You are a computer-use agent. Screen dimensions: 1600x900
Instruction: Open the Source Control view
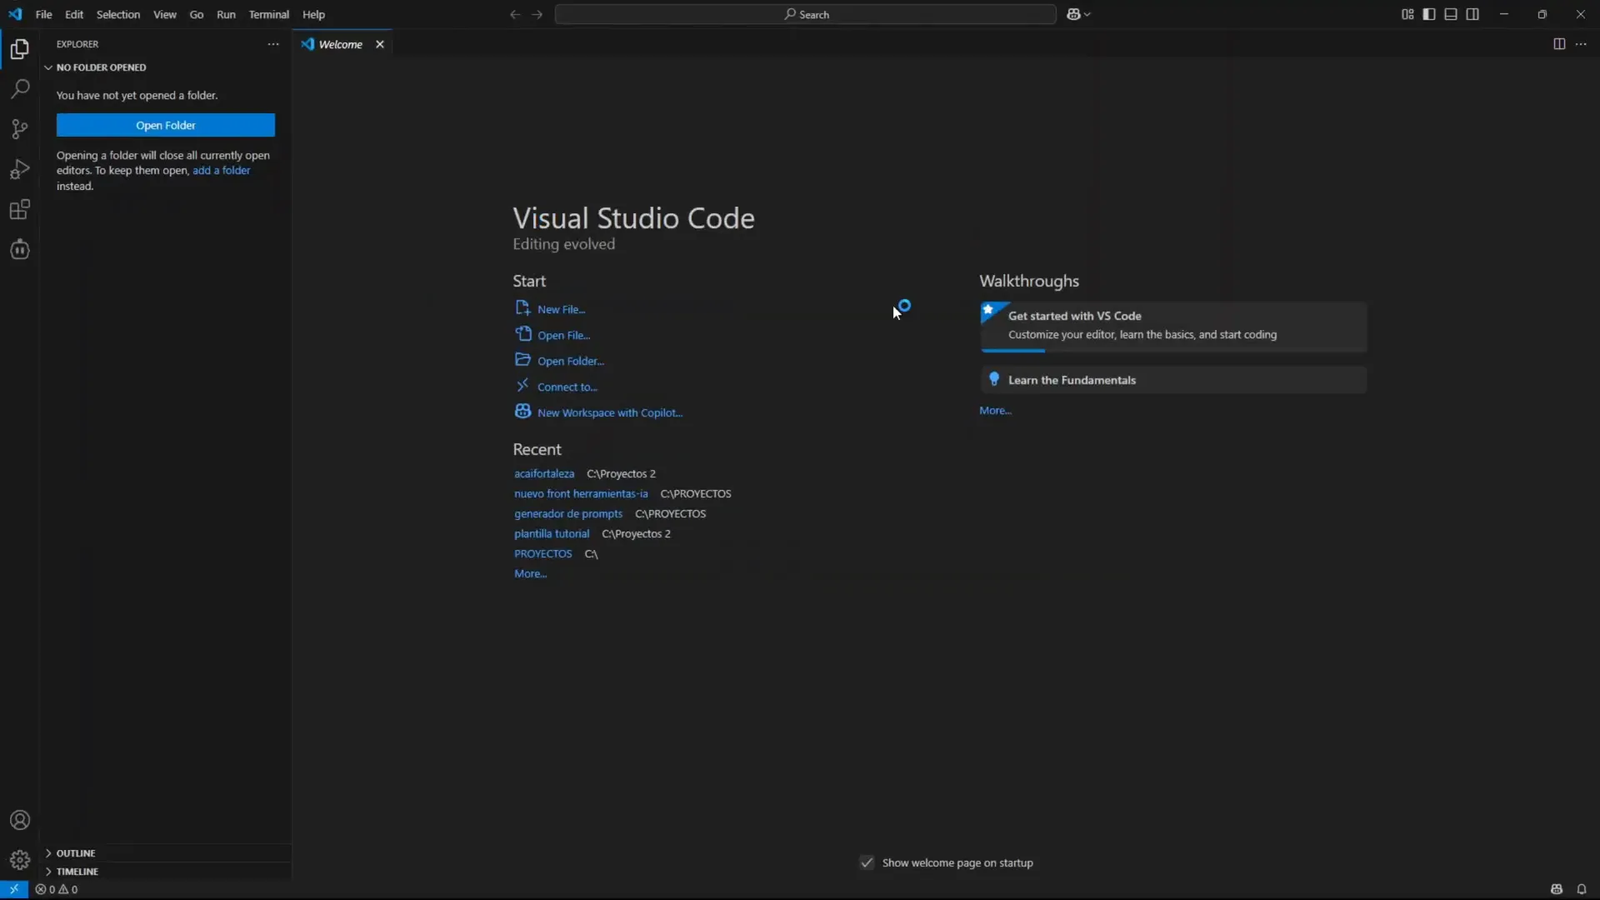(19, 129)
